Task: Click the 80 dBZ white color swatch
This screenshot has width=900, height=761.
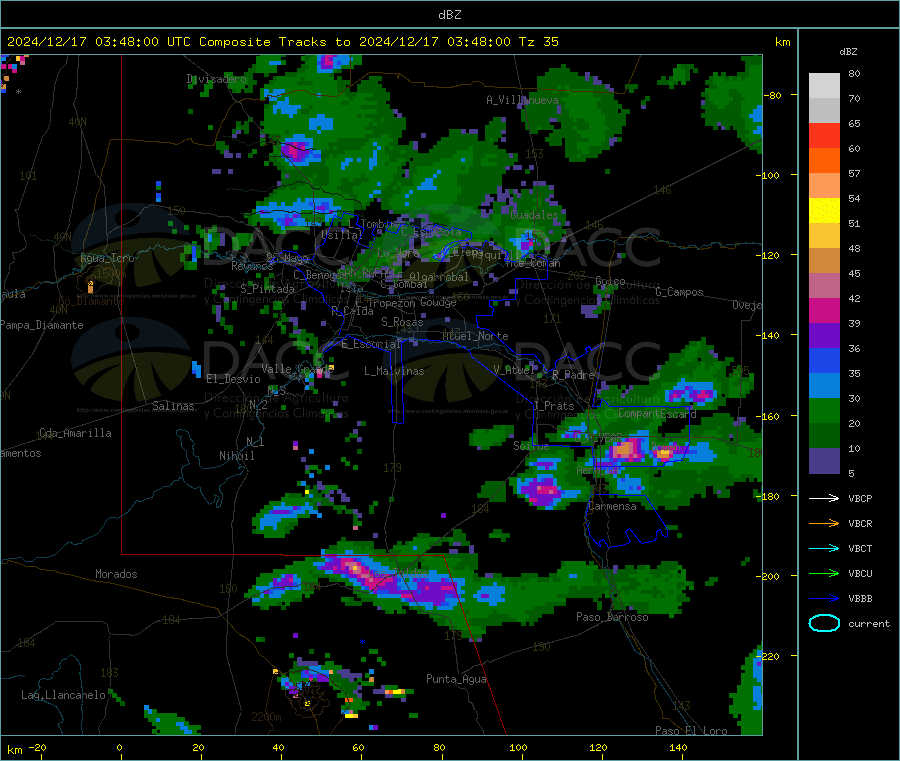Action: (x=824, y=86)
